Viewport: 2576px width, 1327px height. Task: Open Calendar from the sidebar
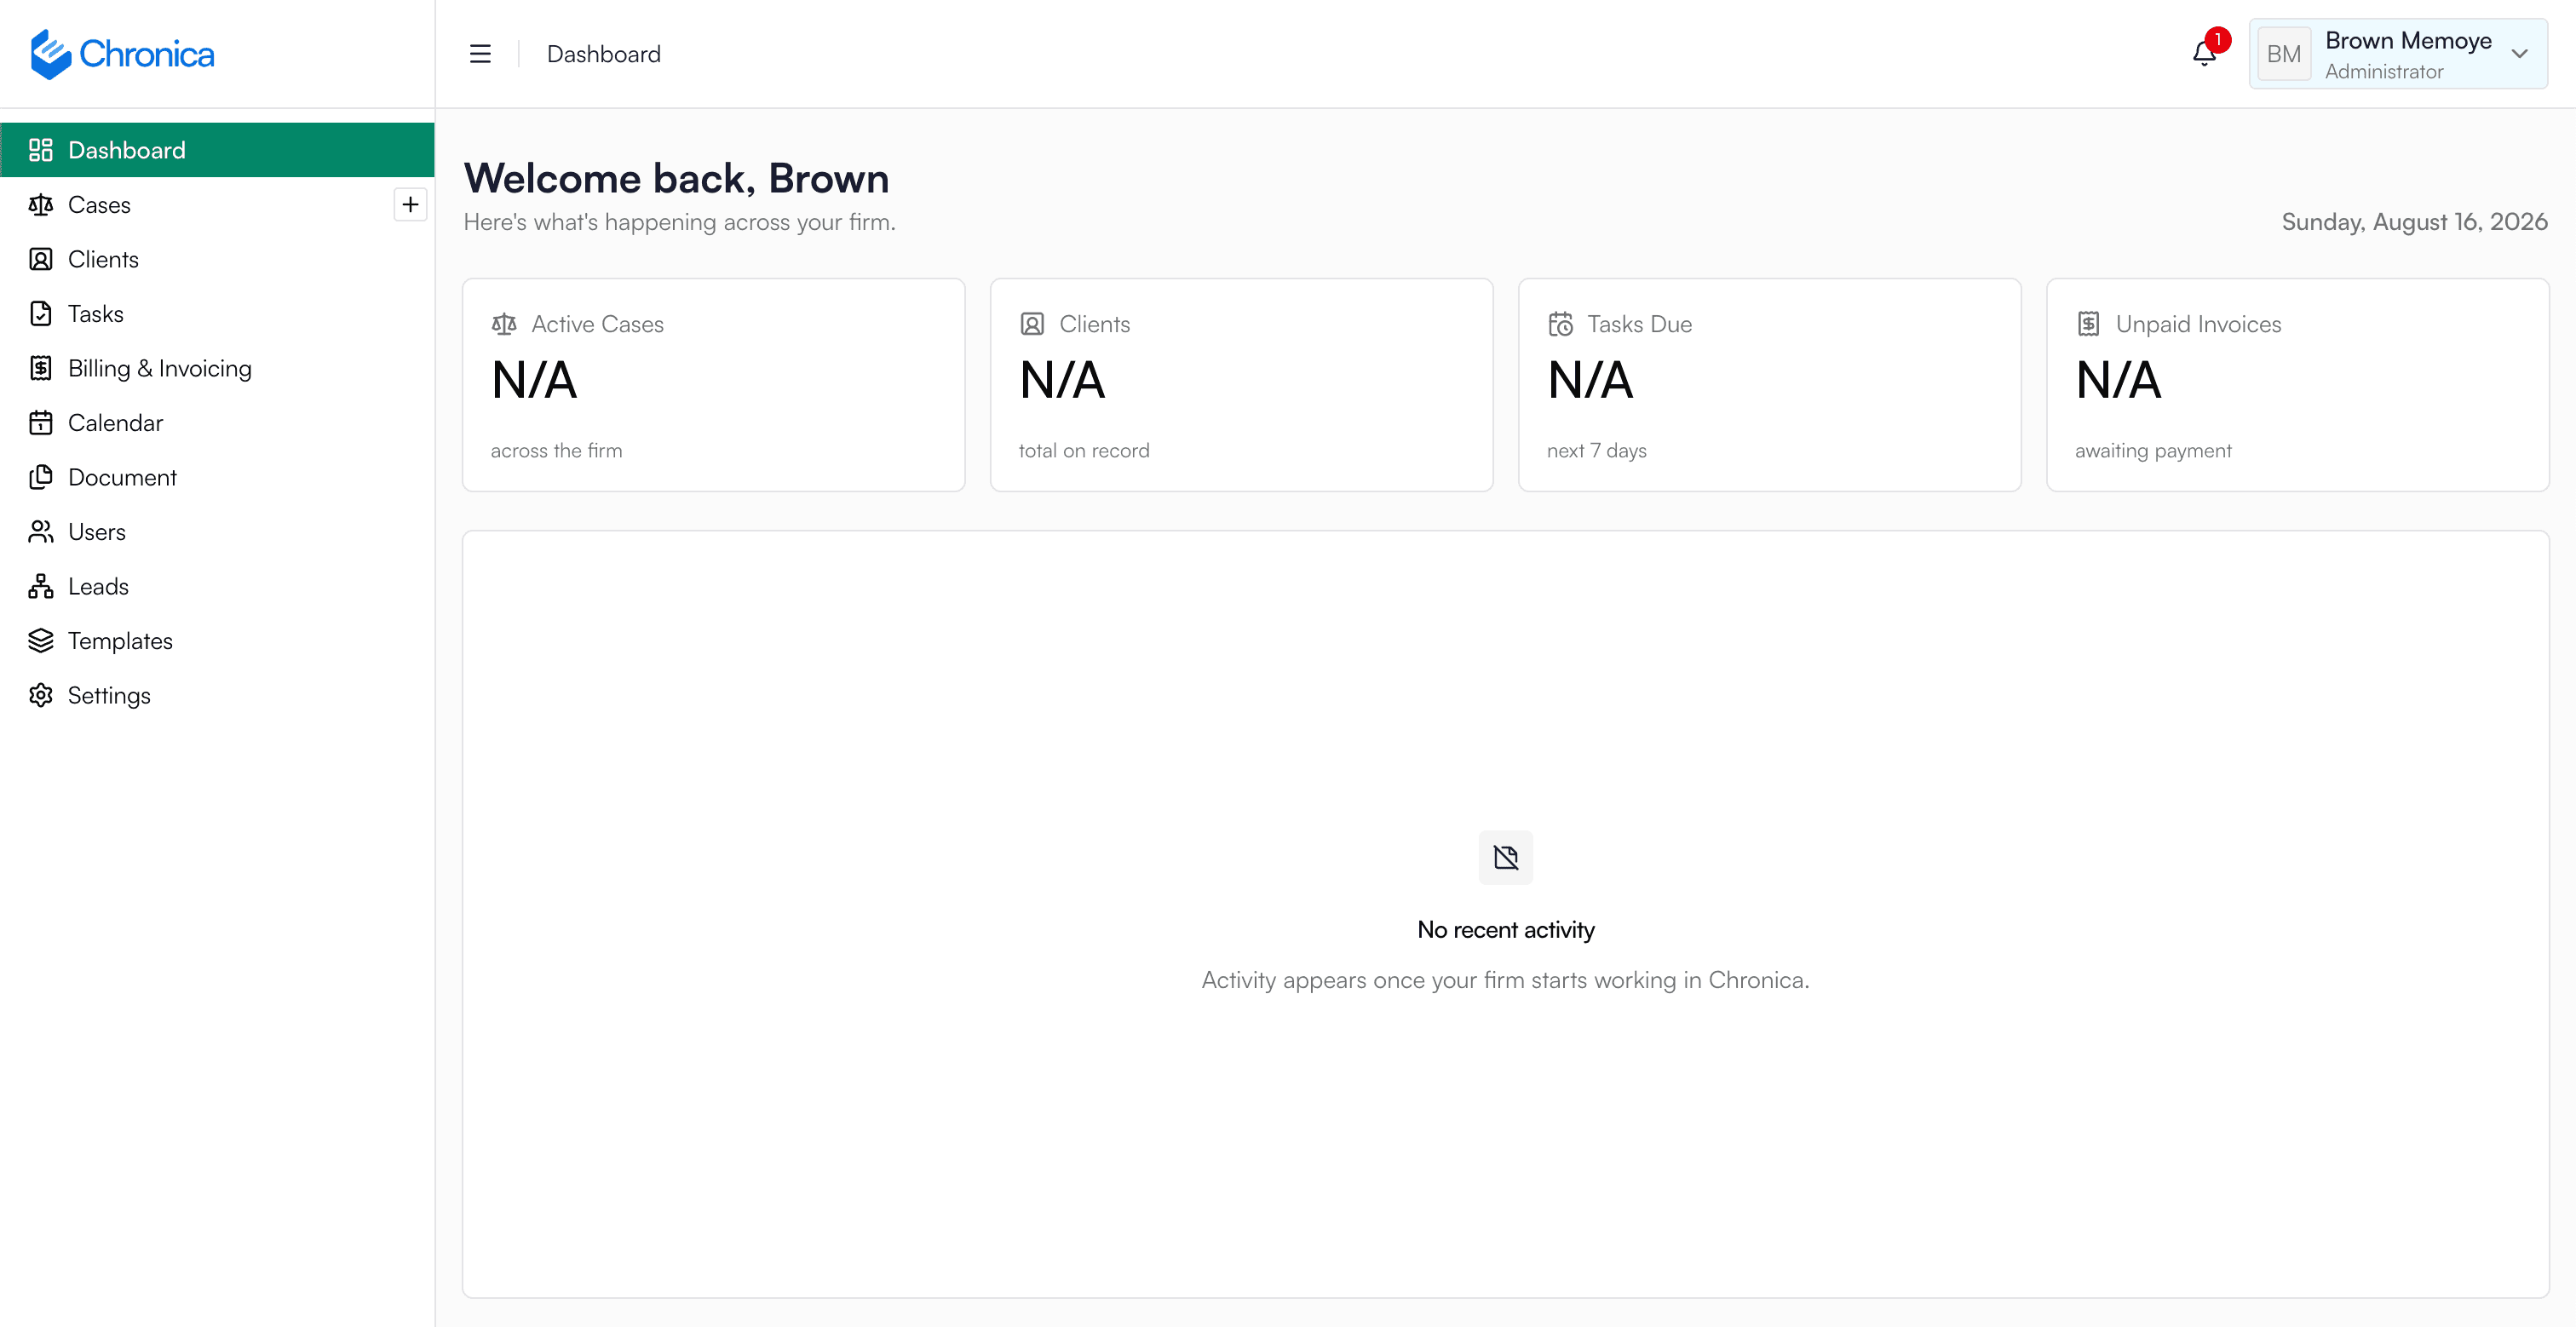tap(217, 423)
